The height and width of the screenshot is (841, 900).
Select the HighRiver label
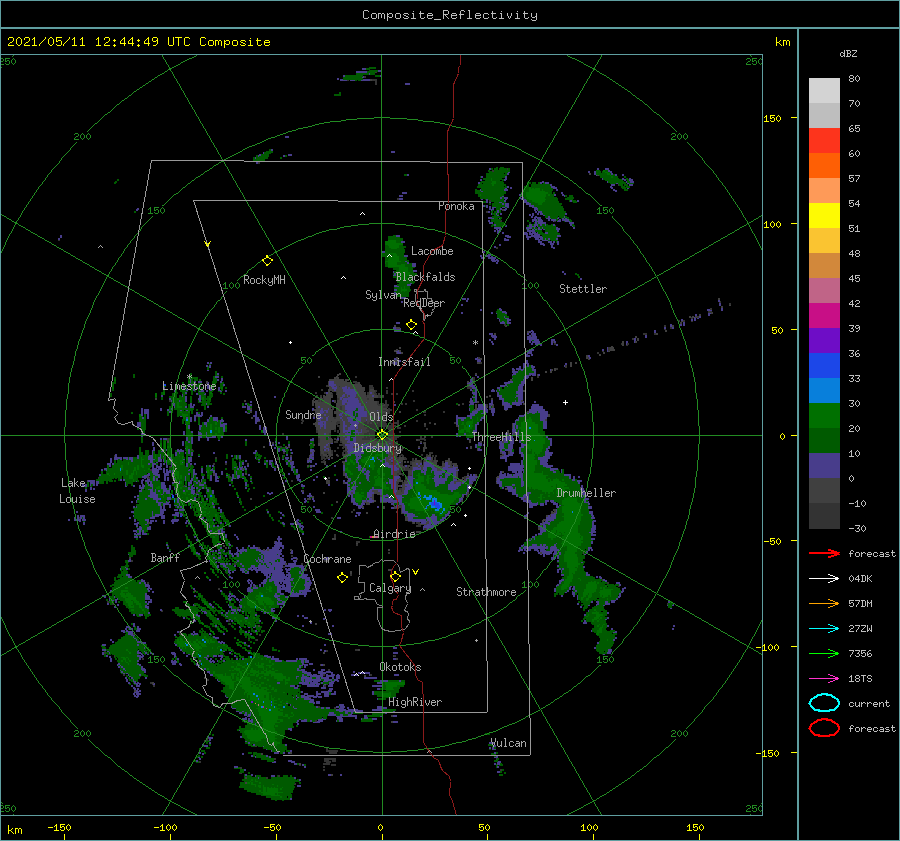415,702
